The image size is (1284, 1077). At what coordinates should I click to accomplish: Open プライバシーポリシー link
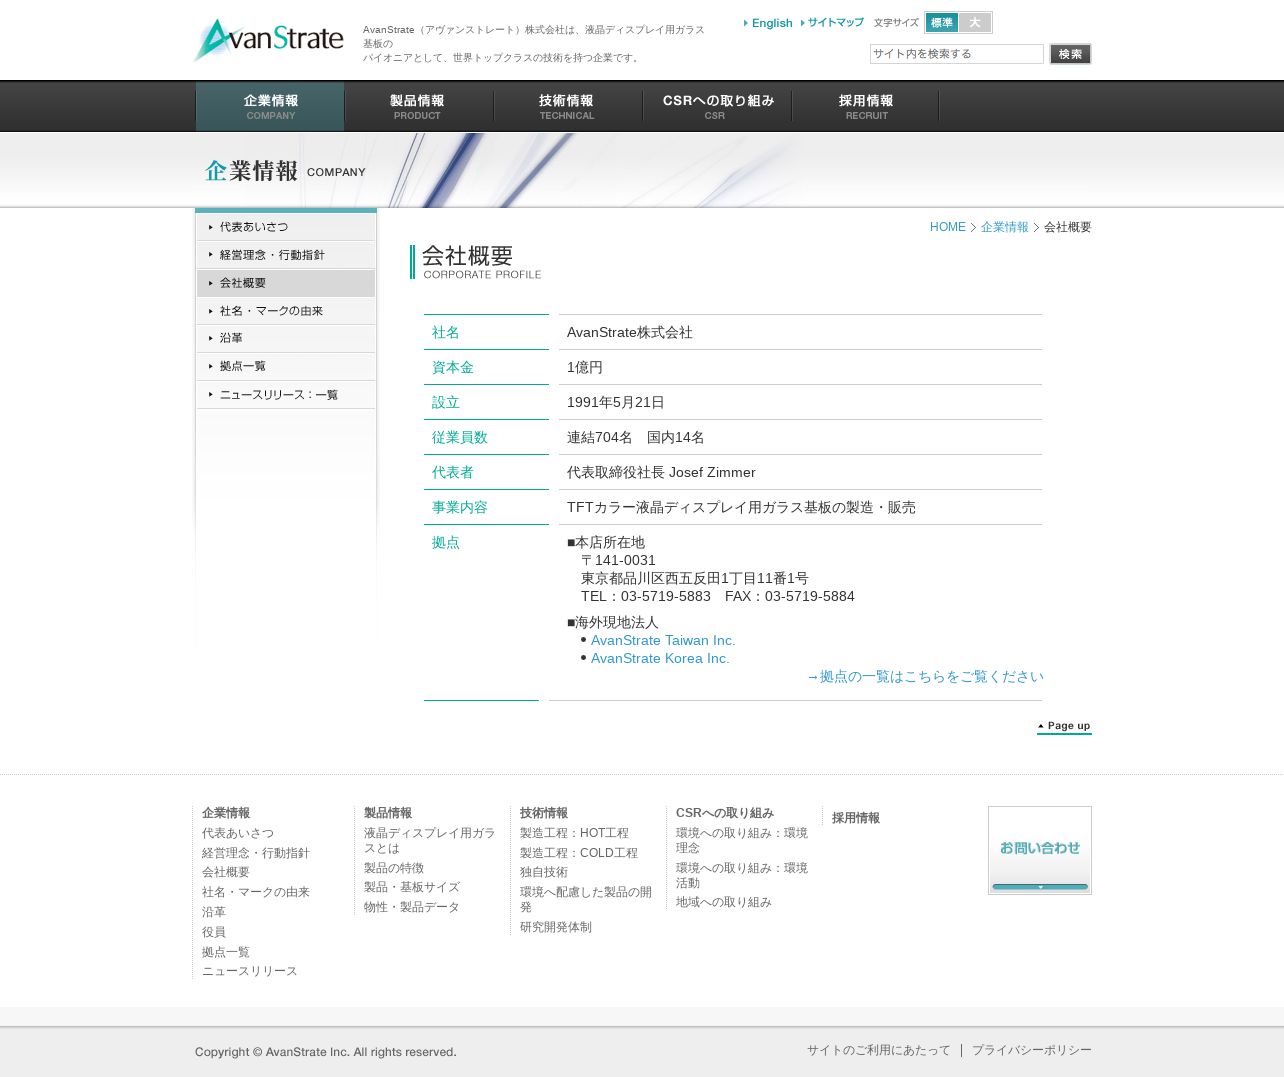(x=1032, y=1050)
